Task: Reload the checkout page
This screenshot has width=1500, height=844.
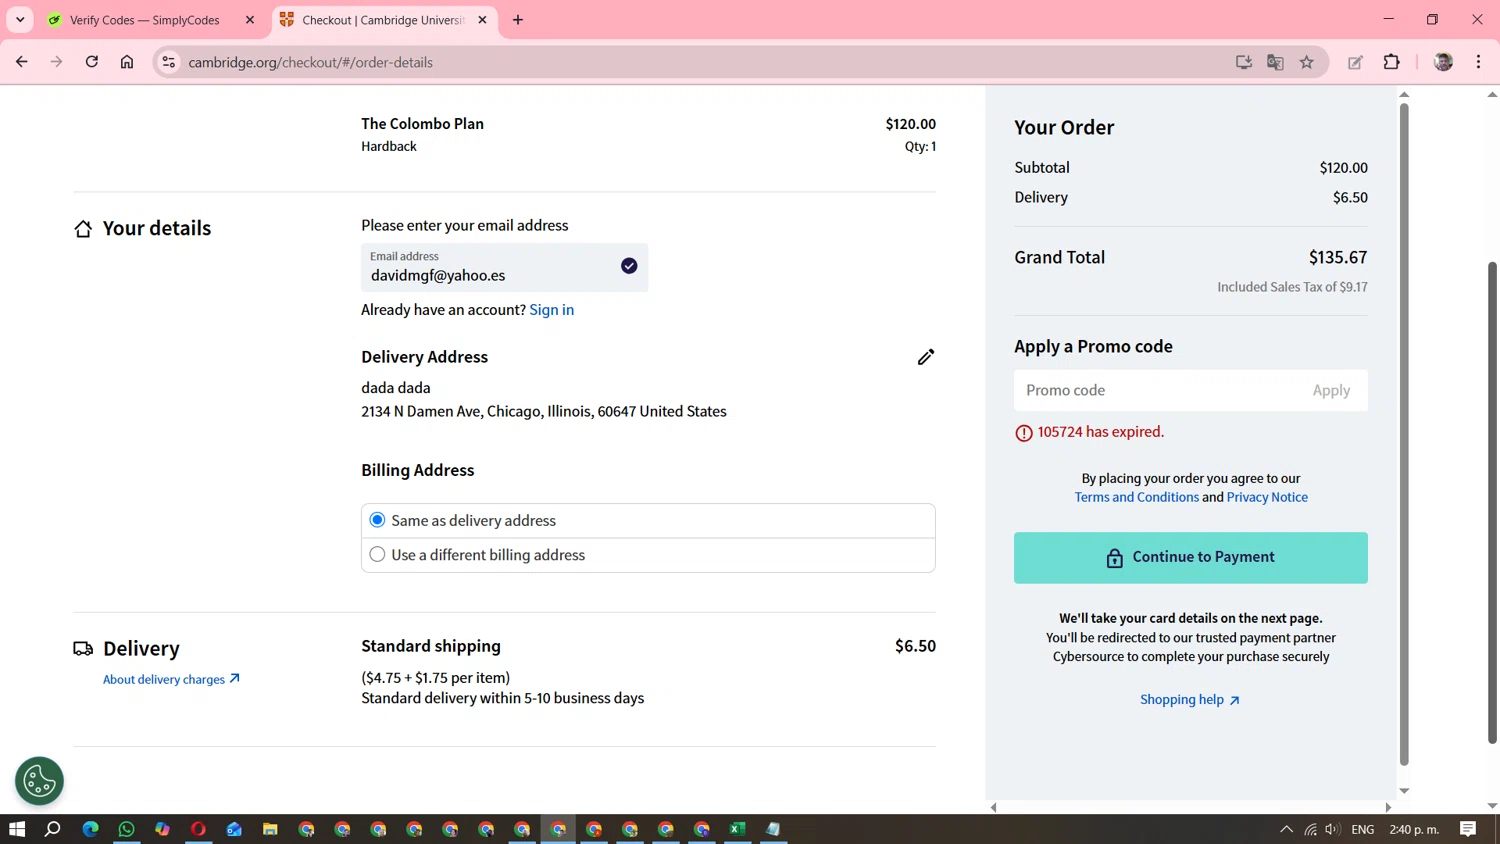Action: click(x=92, y=62)
